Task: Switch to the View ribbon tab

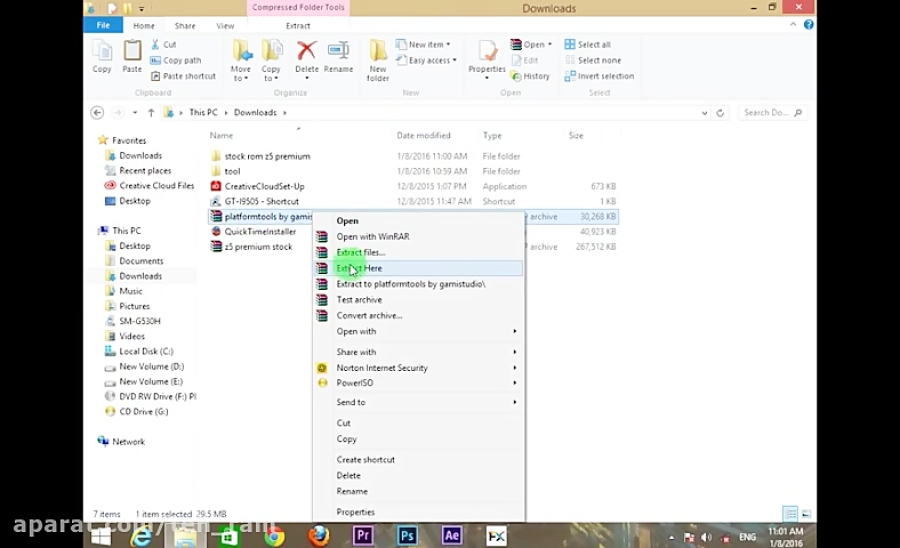Action: [x=225, y=25]
